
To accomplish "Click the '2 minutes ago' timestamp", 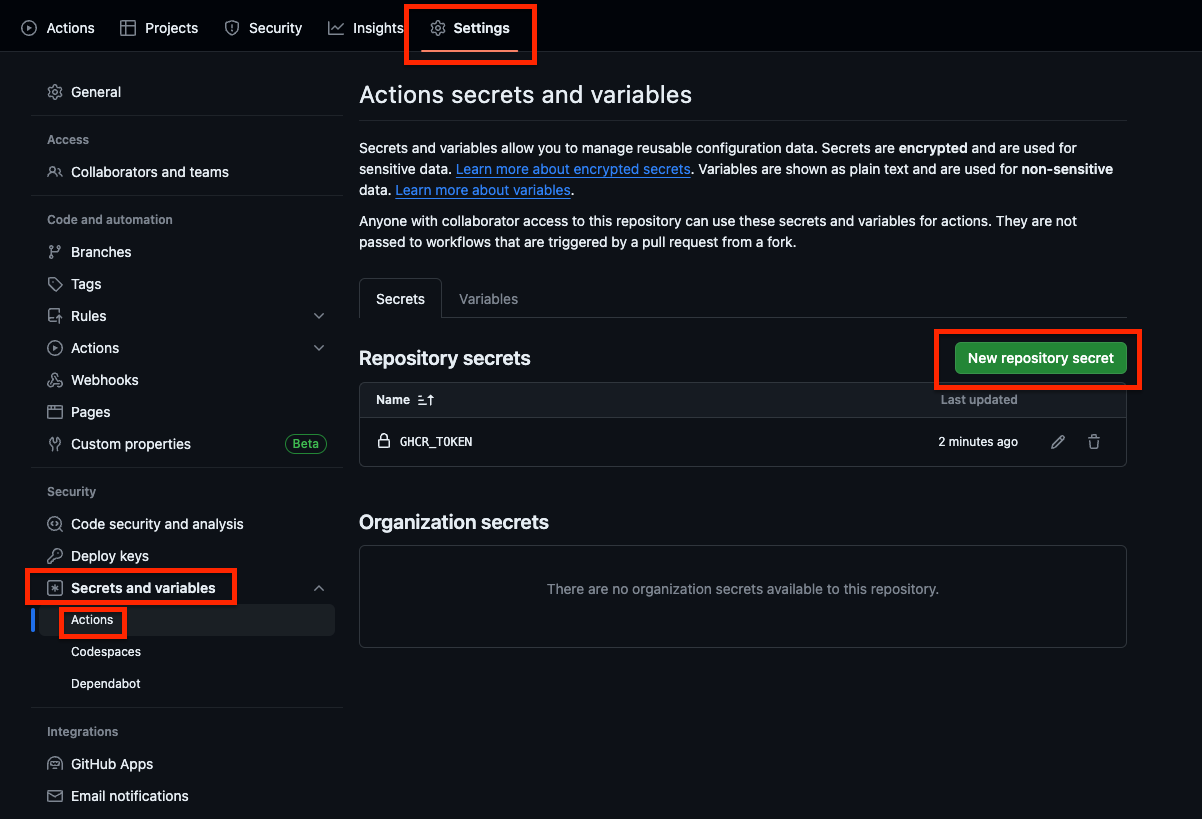I will click(x=978, y=441).
